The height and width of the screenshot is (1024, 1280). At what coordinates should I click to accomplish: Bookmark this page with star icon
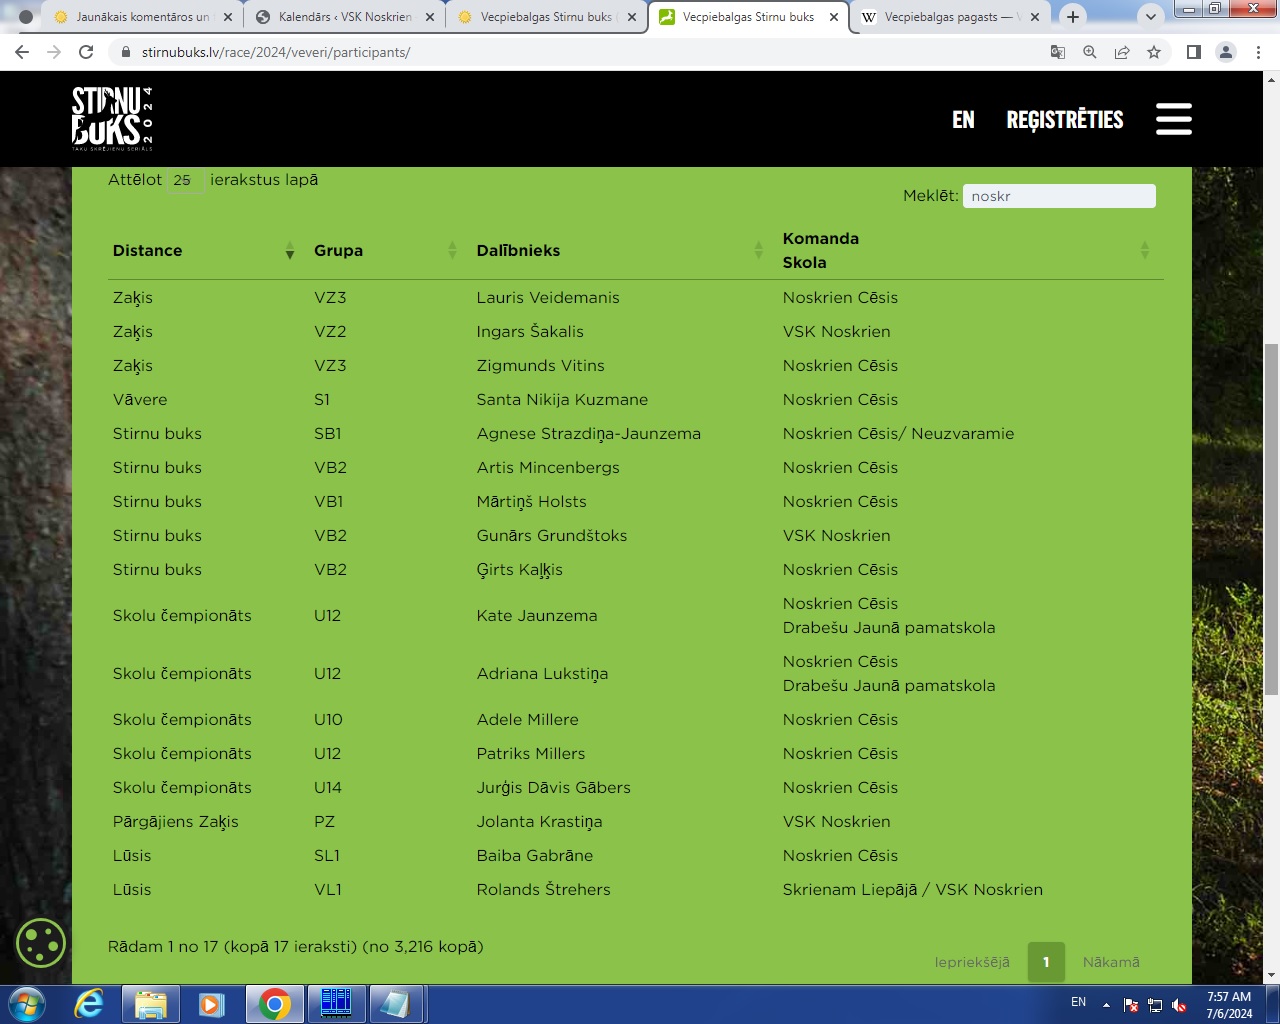tap(1154, 52)
